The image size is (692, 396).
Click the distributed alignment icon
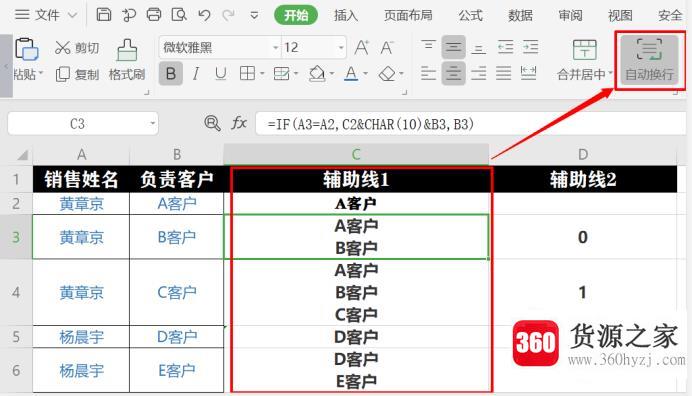529,73
